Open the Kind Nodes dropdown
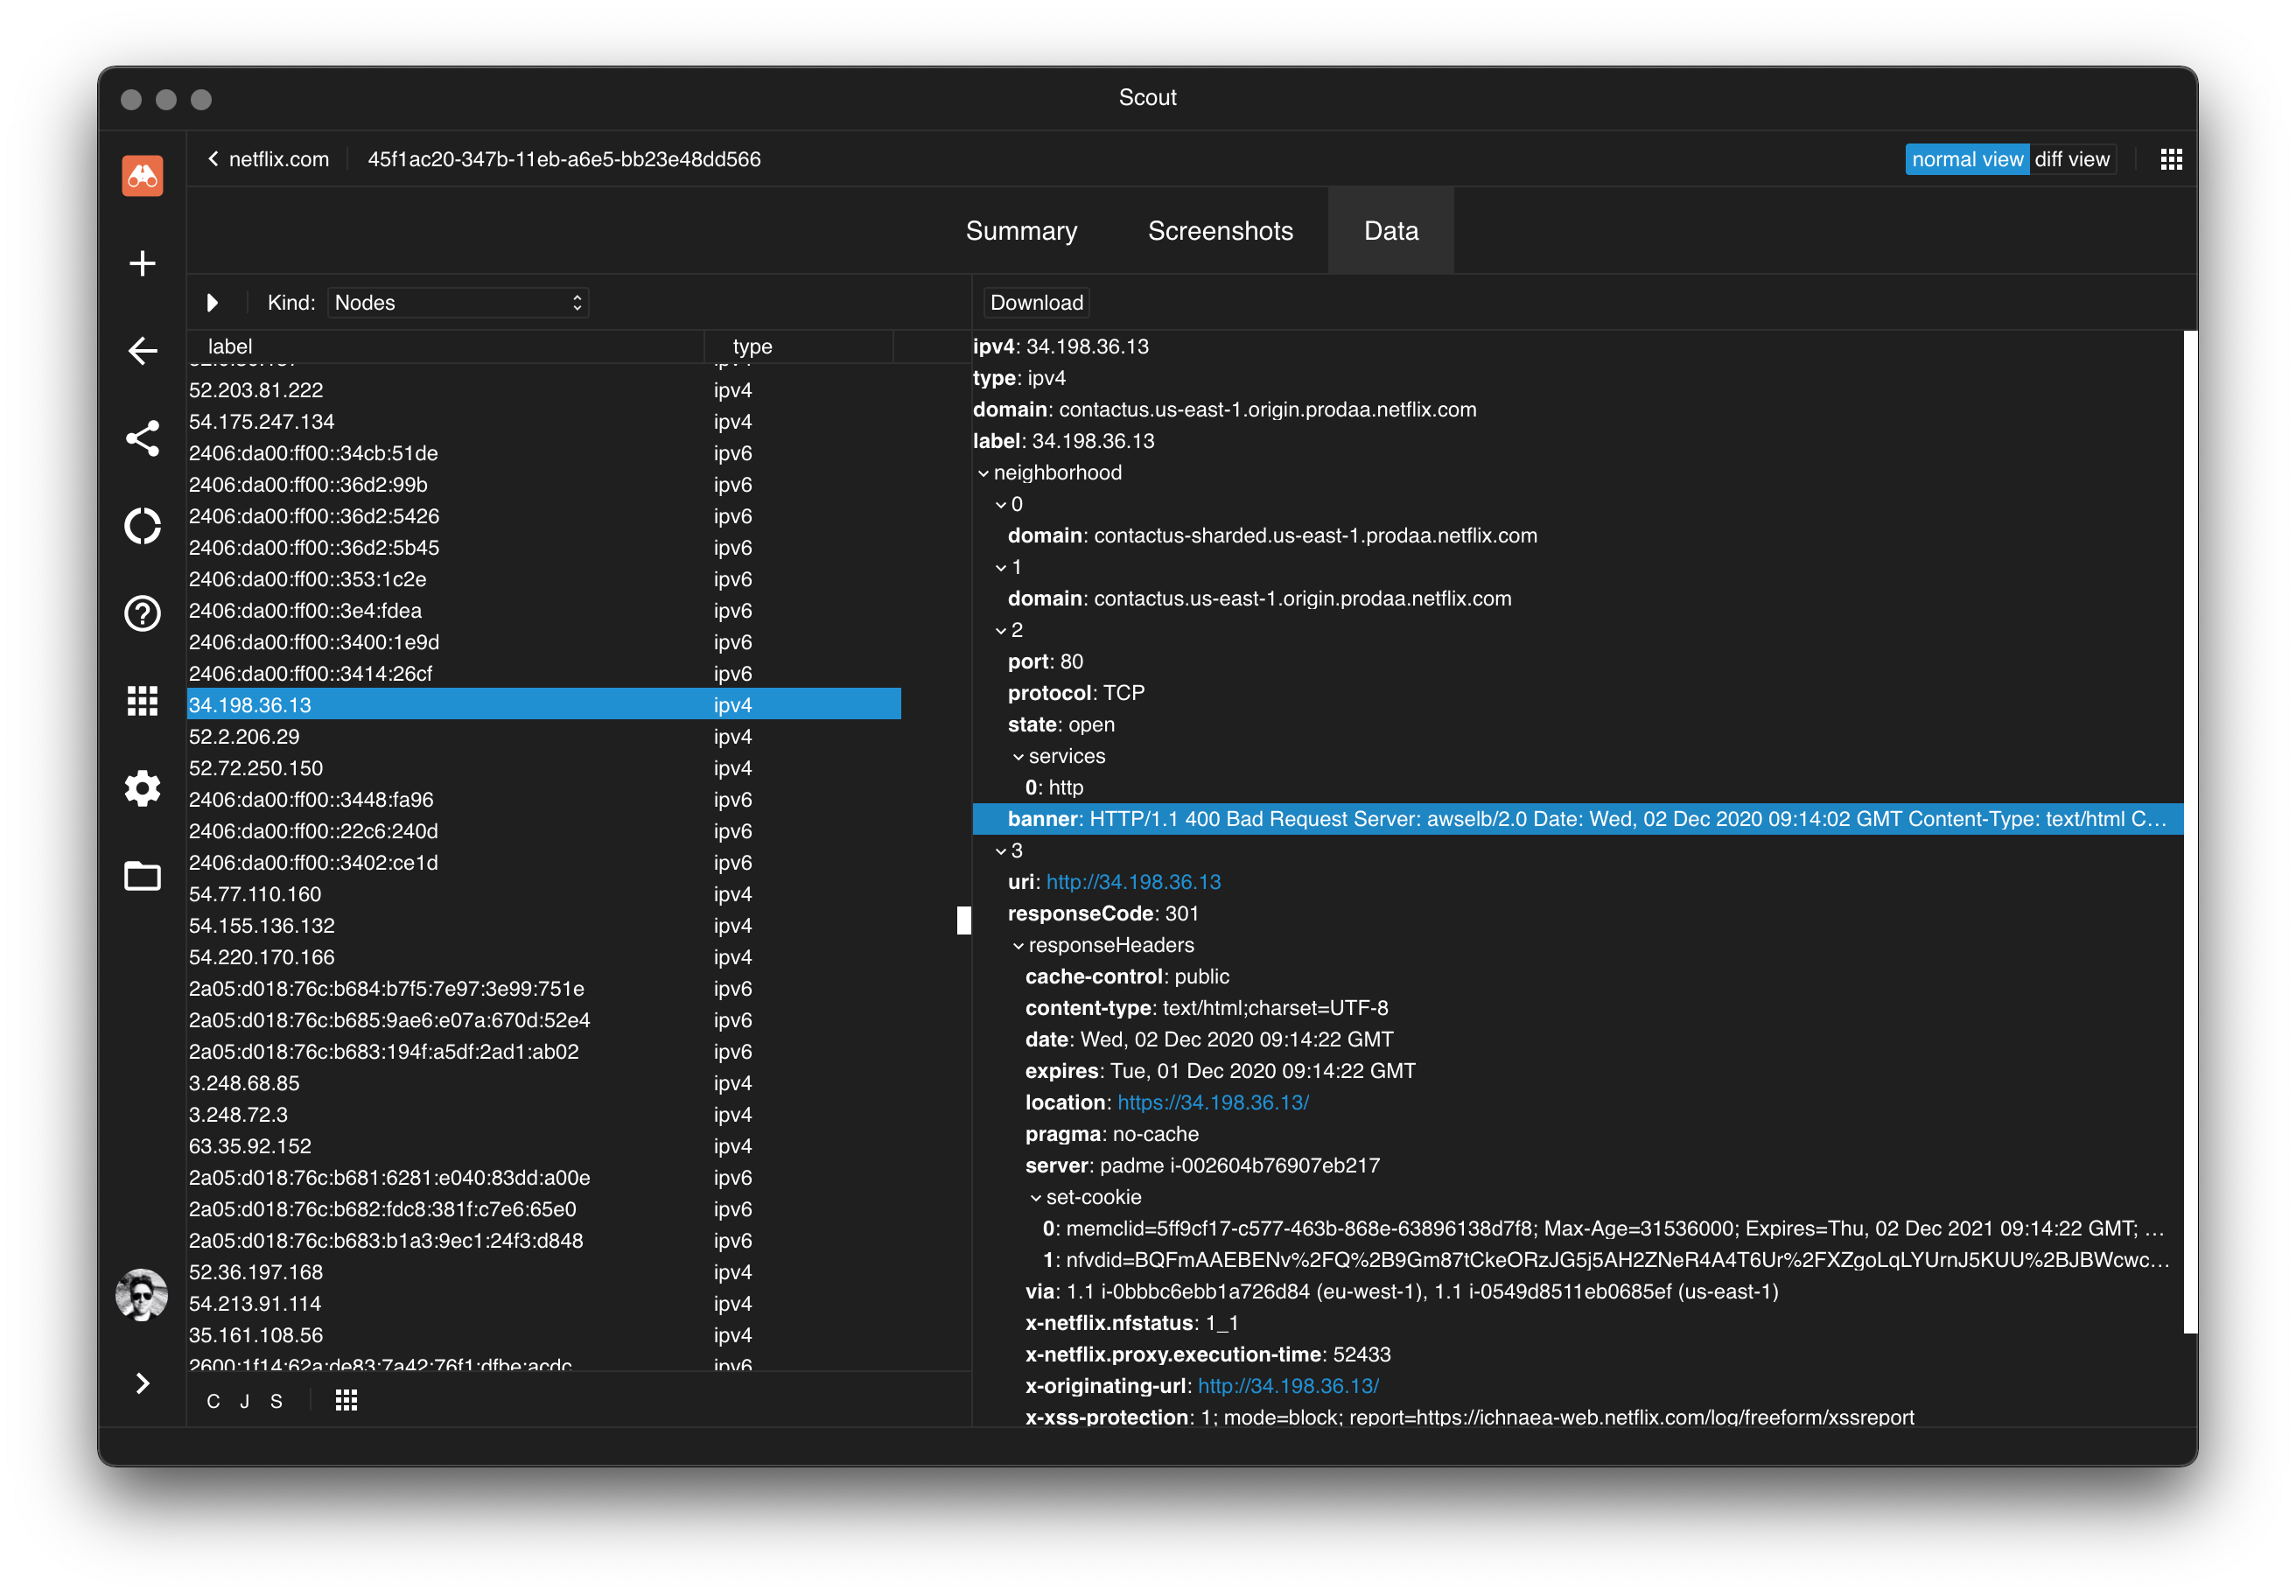 click(x=458, y=303)
